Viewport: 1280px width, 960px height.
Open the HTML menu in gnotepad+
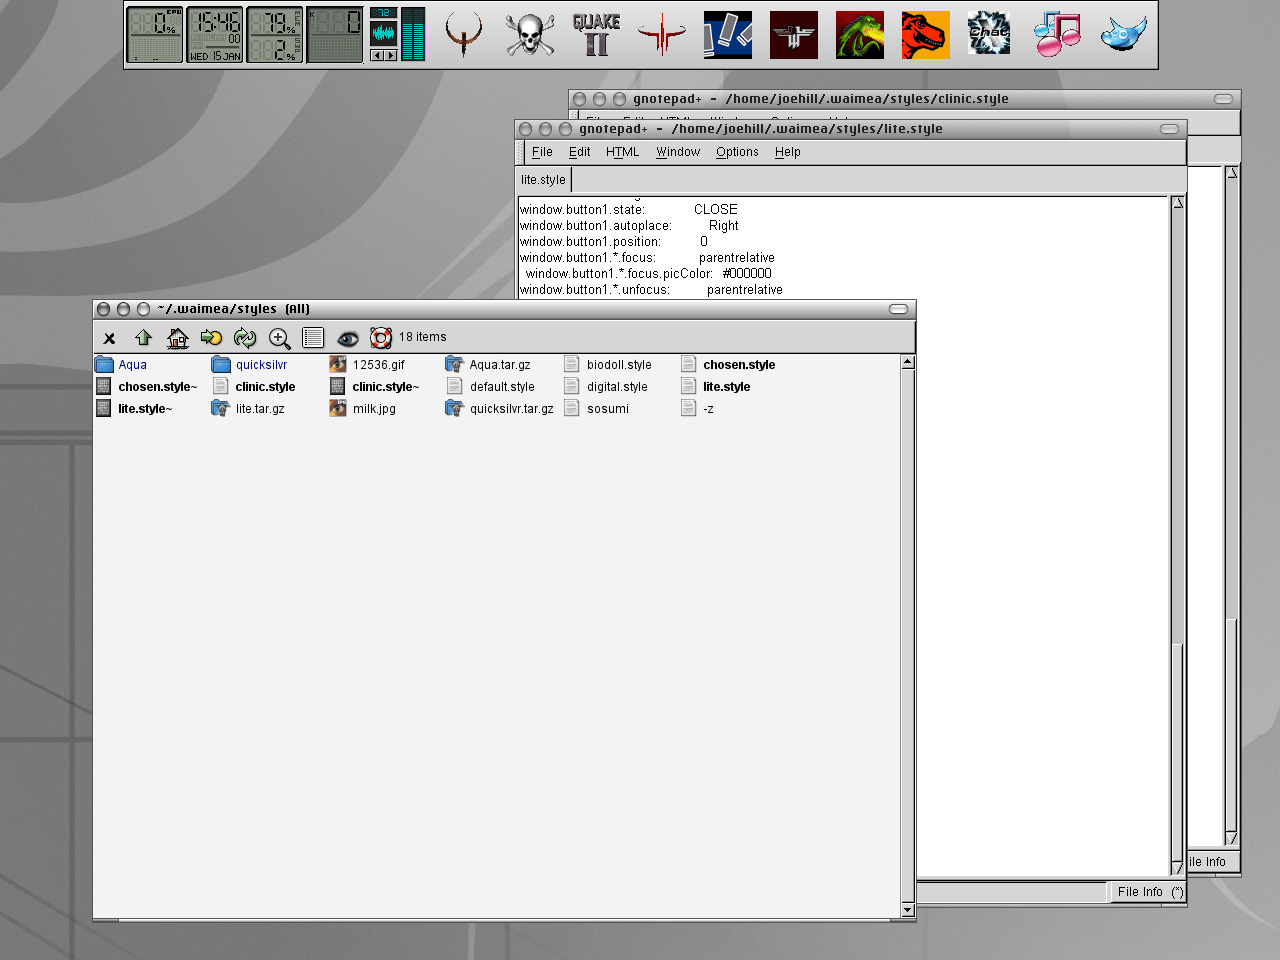click(622, 152)
